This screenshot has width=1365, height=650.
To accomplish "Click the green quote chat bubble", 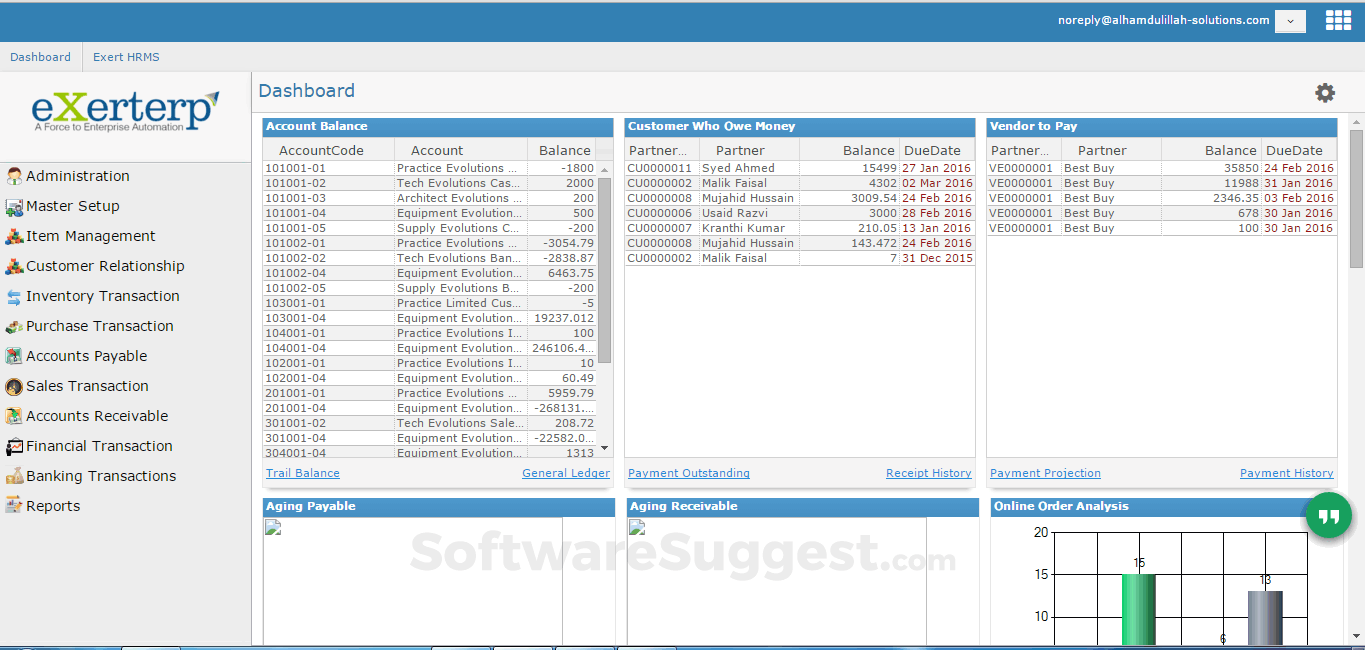I will [1329, 516].
